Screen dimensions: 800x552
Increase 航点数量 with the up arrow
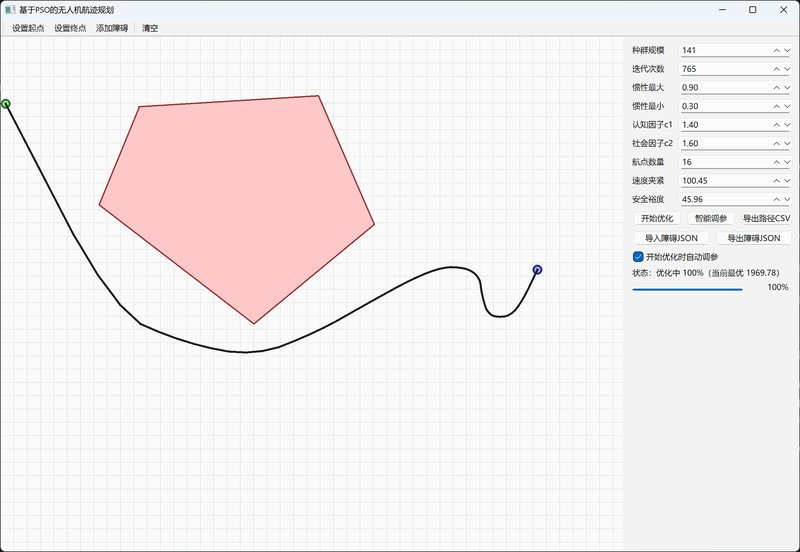coord(776,162)
